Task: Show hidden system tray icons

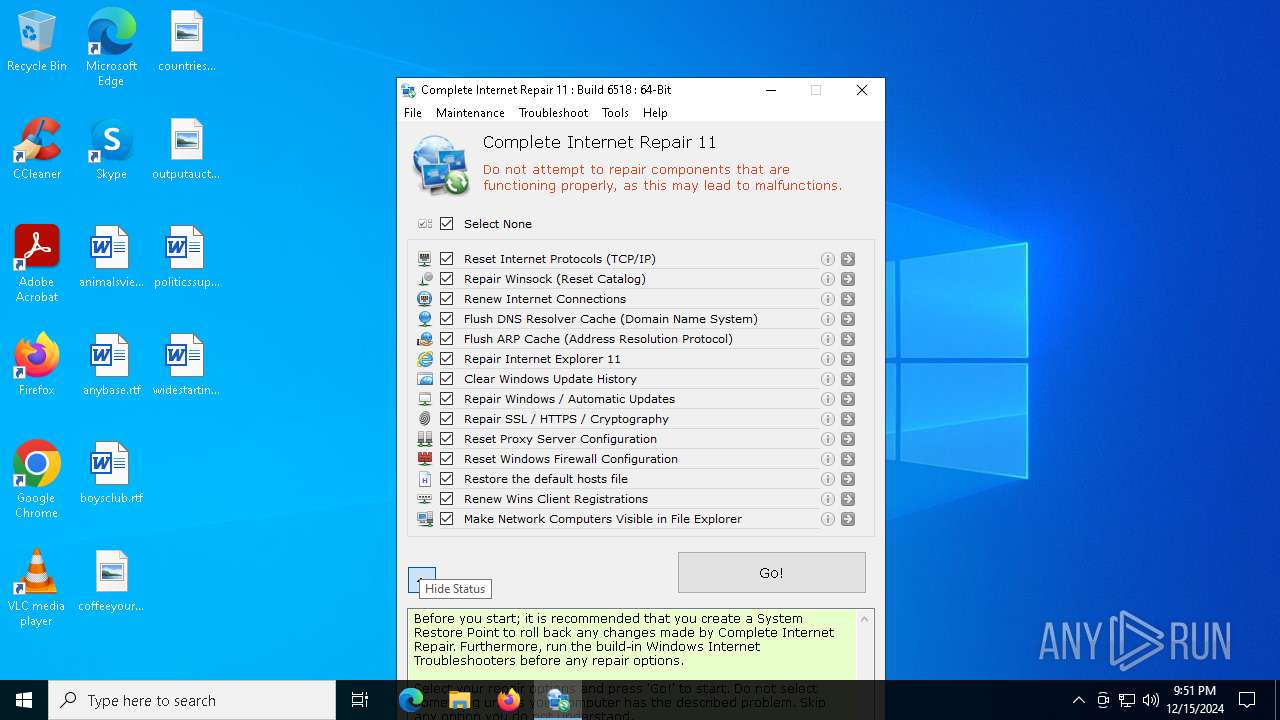Action: [1078, 700]
